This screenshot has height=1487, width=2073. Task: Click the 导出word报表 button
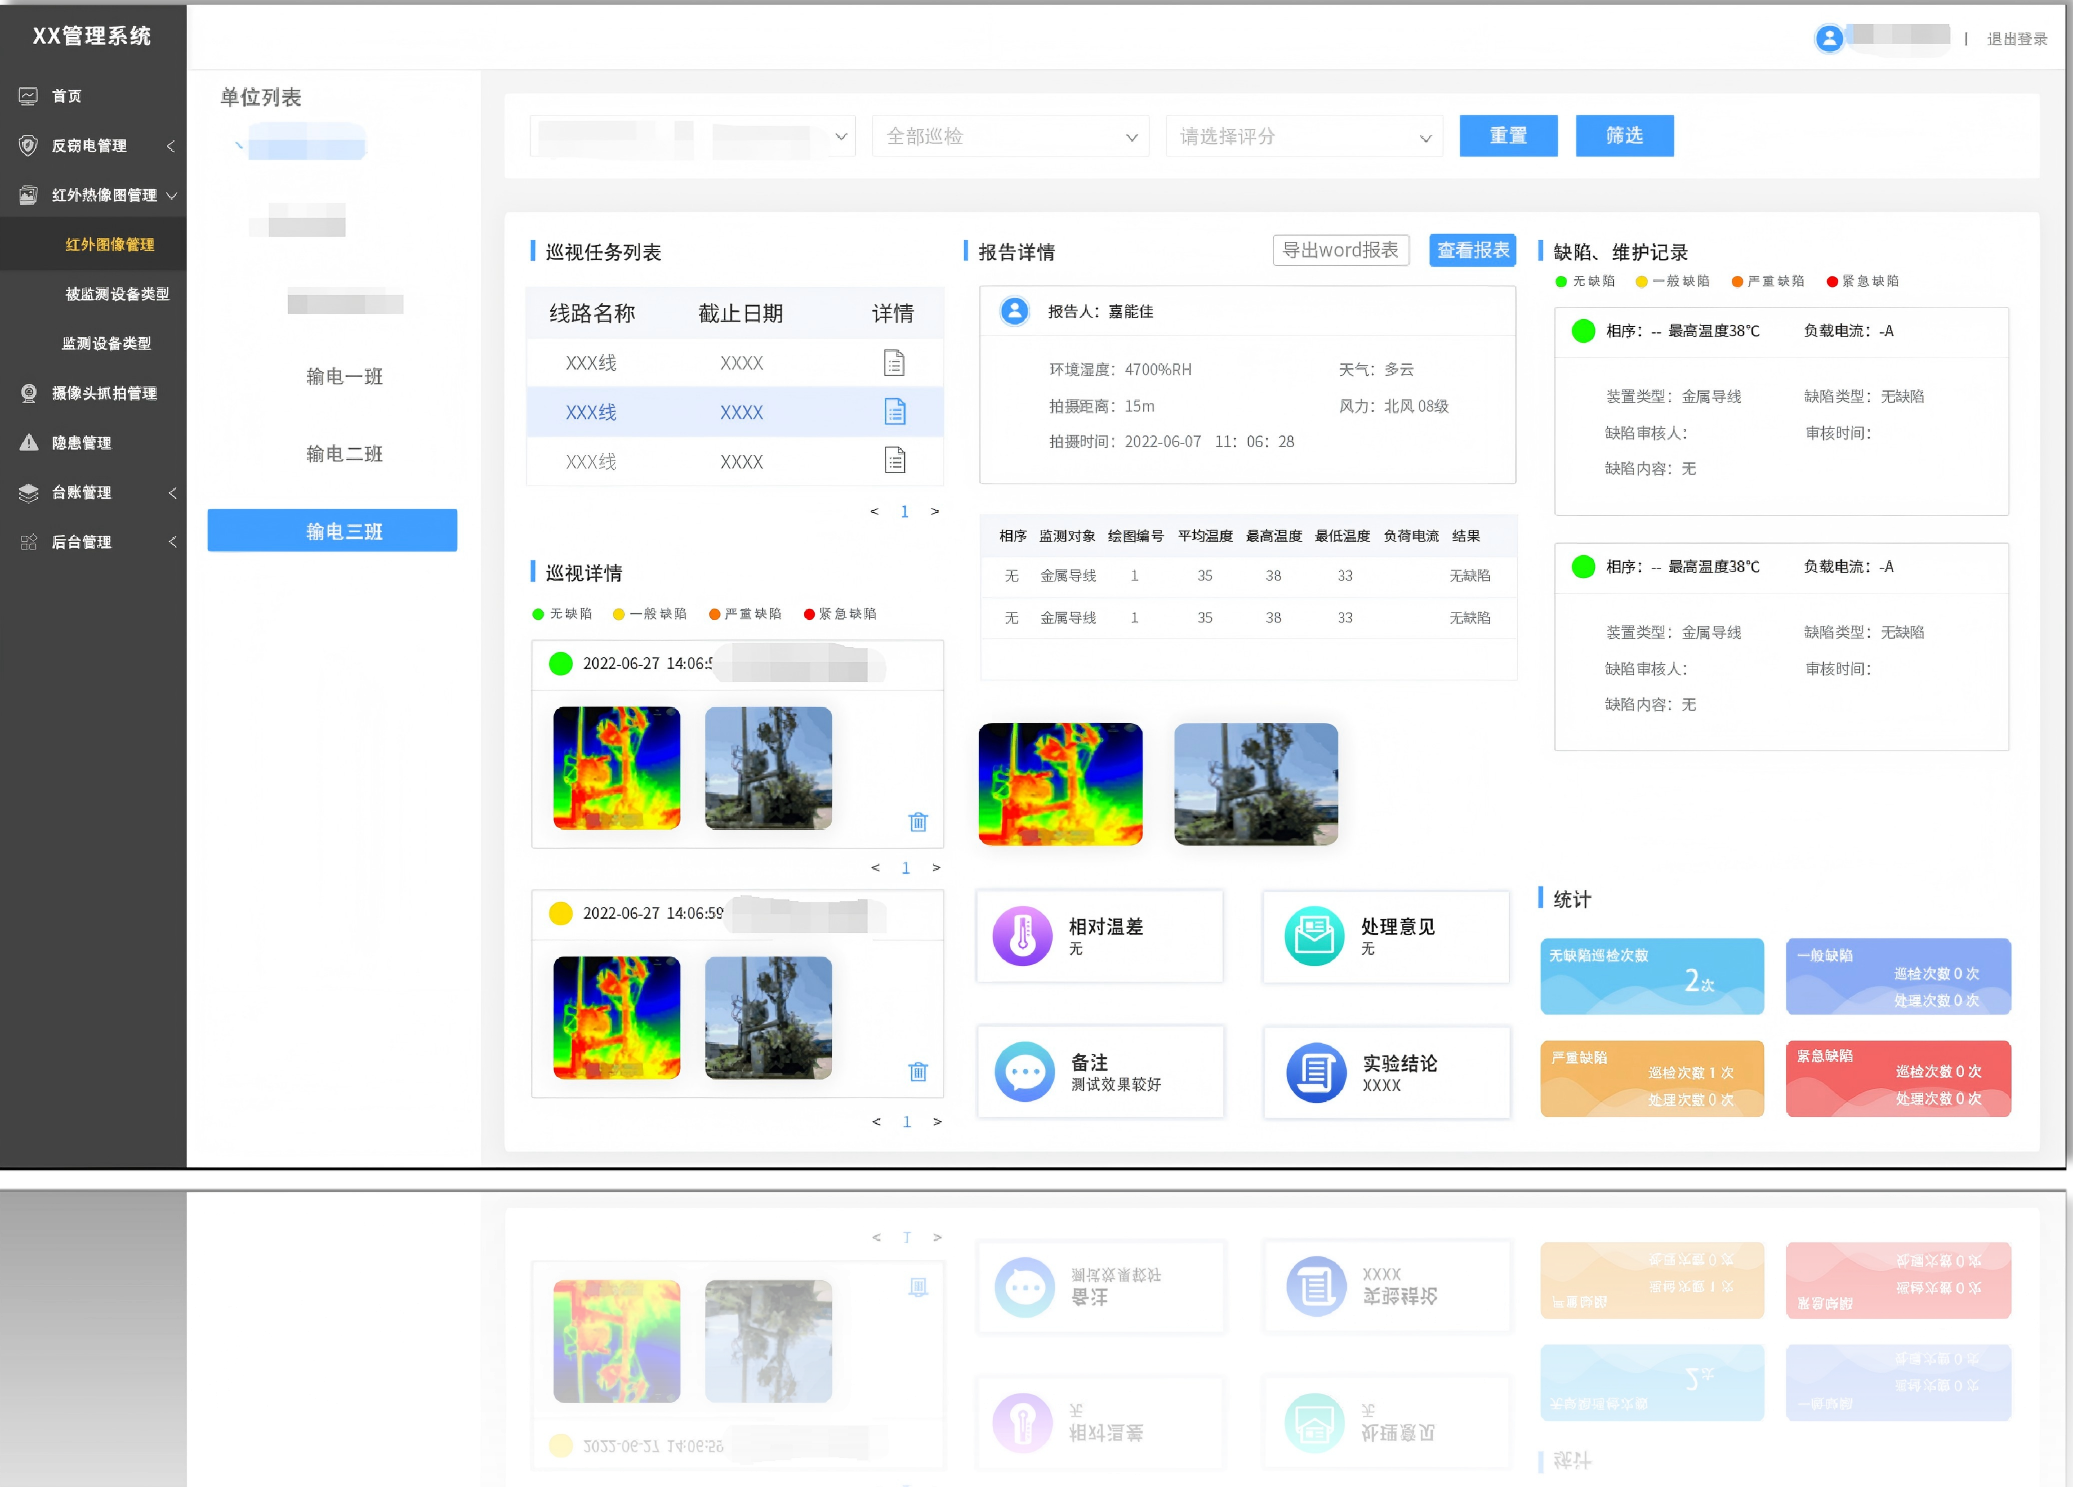point(1341,250)
